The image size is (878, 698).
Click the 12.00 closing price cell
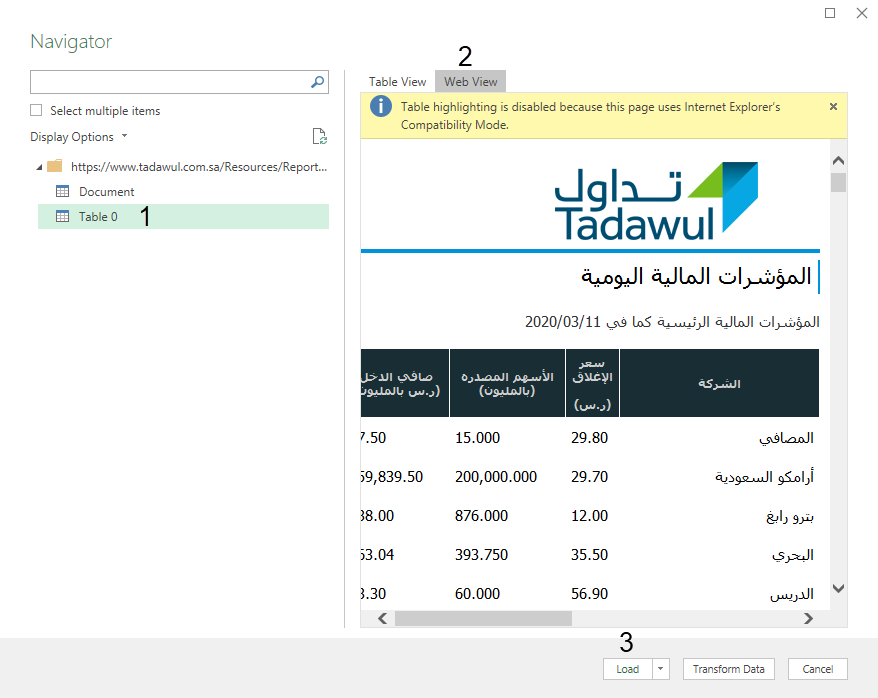click(589, 516)
